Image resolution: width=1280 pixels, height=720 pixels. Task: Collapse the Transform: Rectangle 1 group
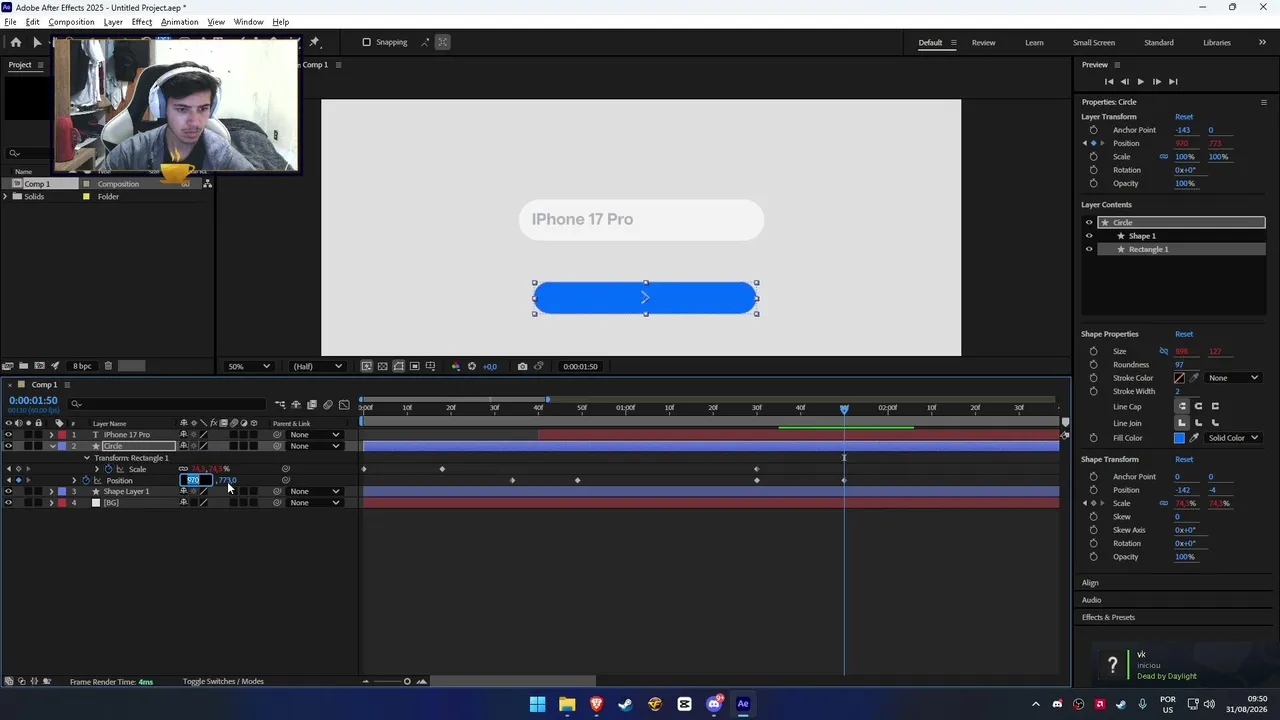coord(86,458)
